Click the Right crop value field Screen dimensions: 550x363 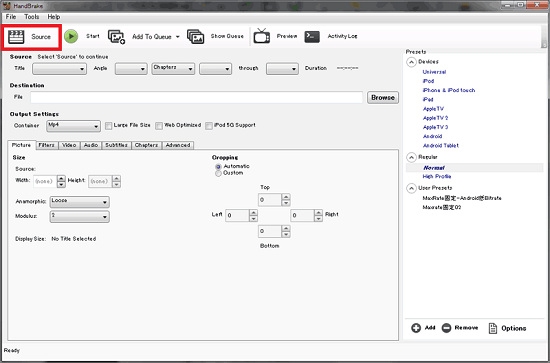302,215
